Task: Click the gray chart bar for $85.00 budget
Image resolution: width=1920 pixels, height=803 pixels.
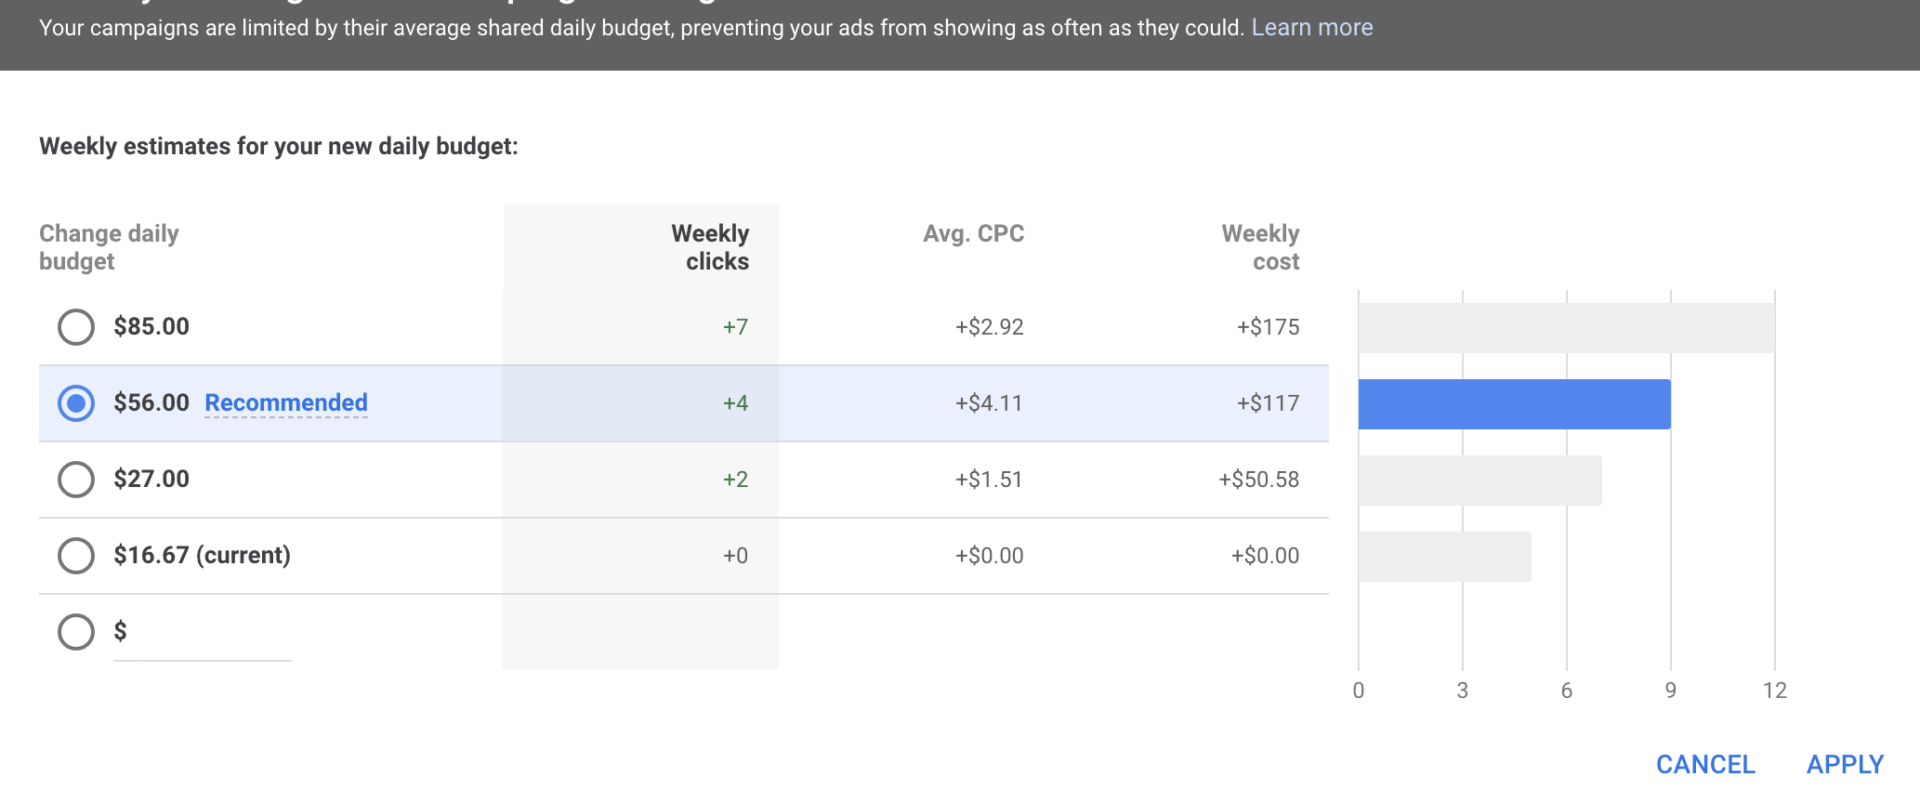Action: 1566,328
